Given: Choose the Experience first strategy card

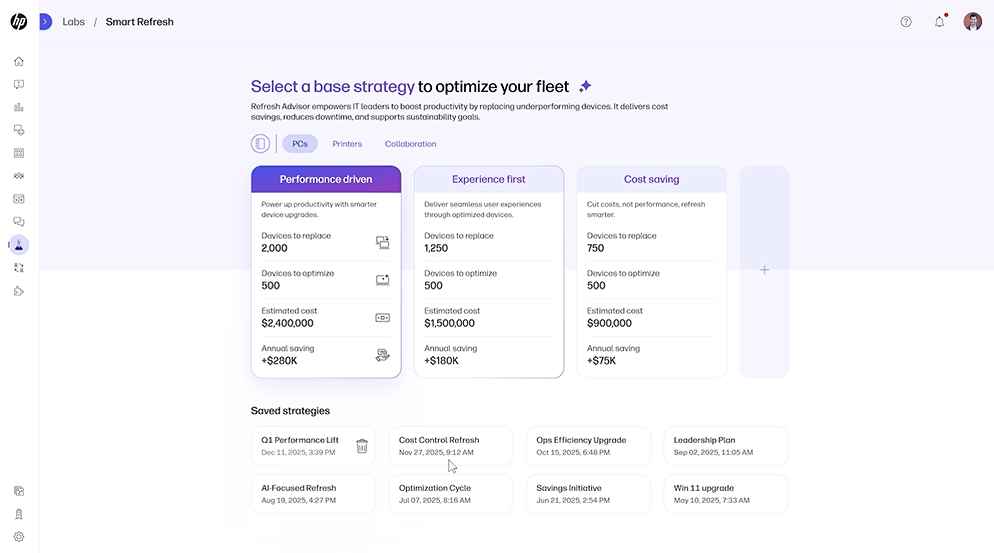Looking at the screenshot, I should click(x=488, y=179).
